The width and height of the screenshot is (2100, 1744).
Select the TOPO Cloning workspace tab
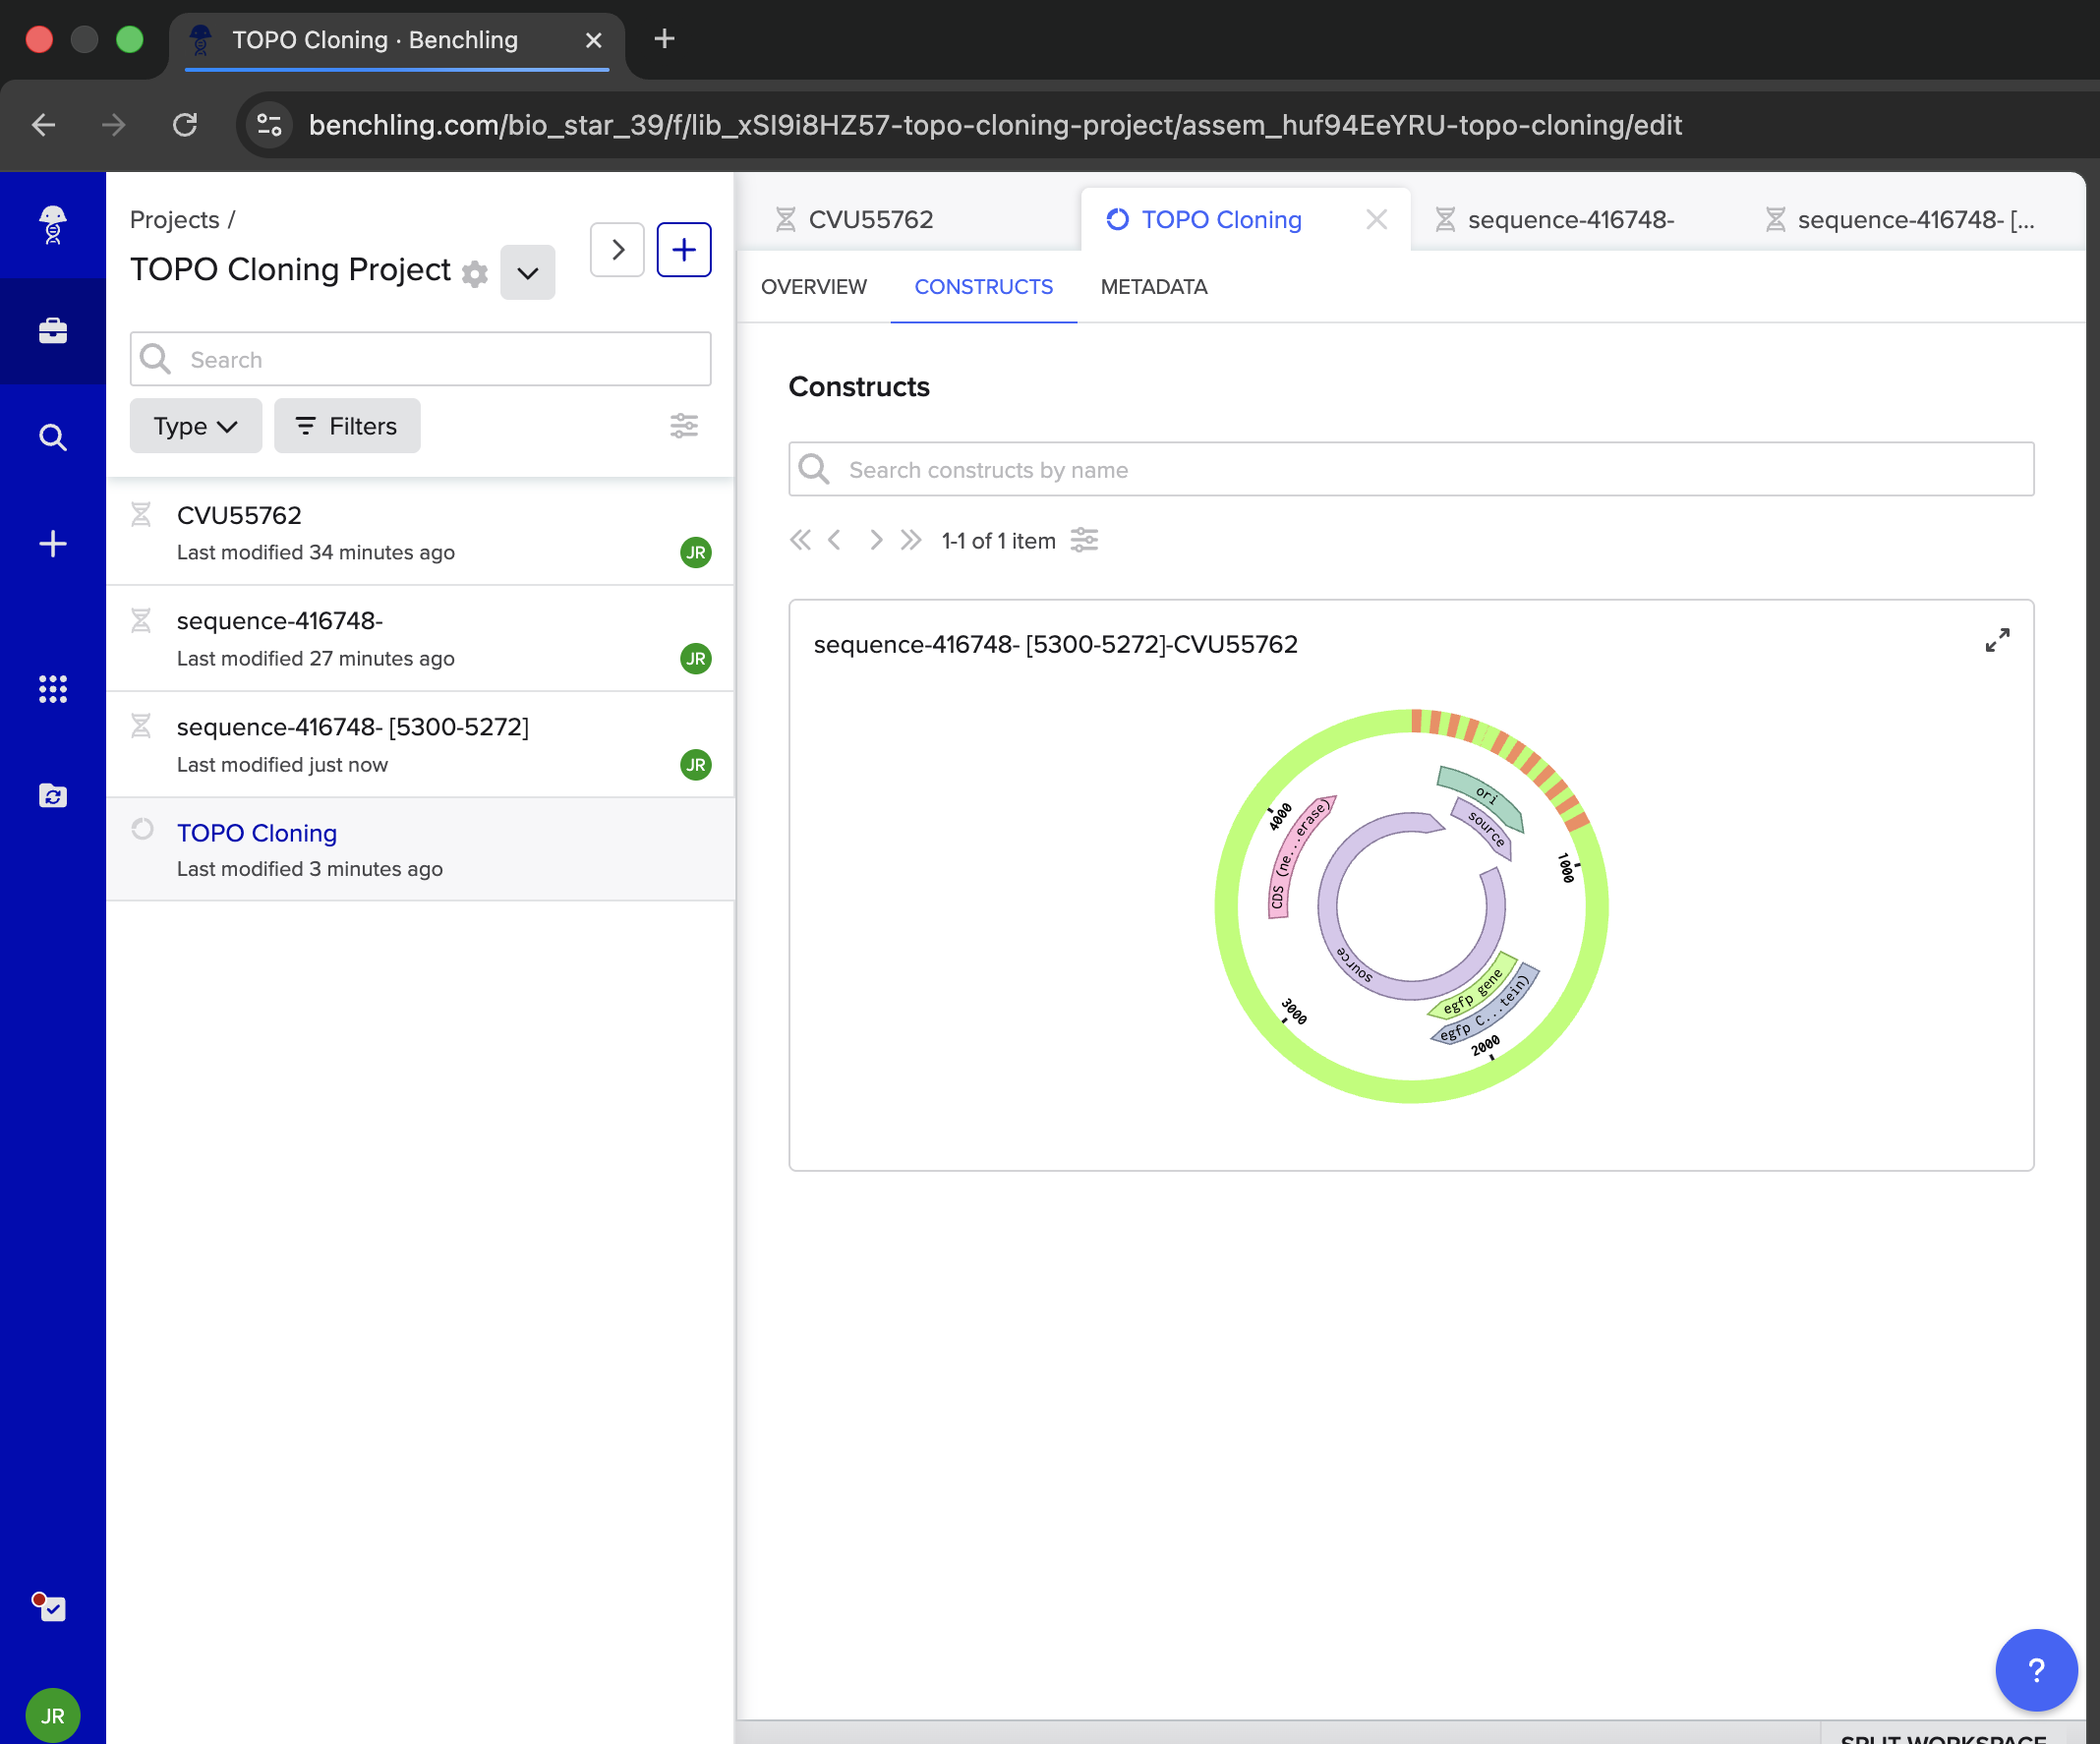1222,219
